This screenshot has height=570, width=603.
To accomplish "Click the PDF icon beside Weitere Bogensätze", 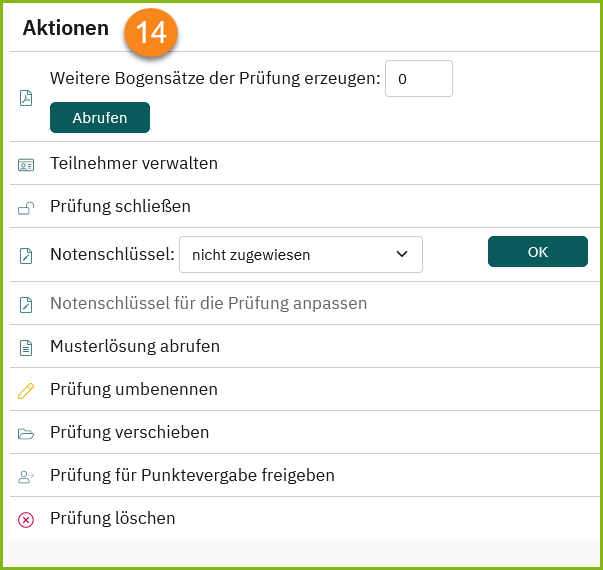I will (x=26, y=98).
